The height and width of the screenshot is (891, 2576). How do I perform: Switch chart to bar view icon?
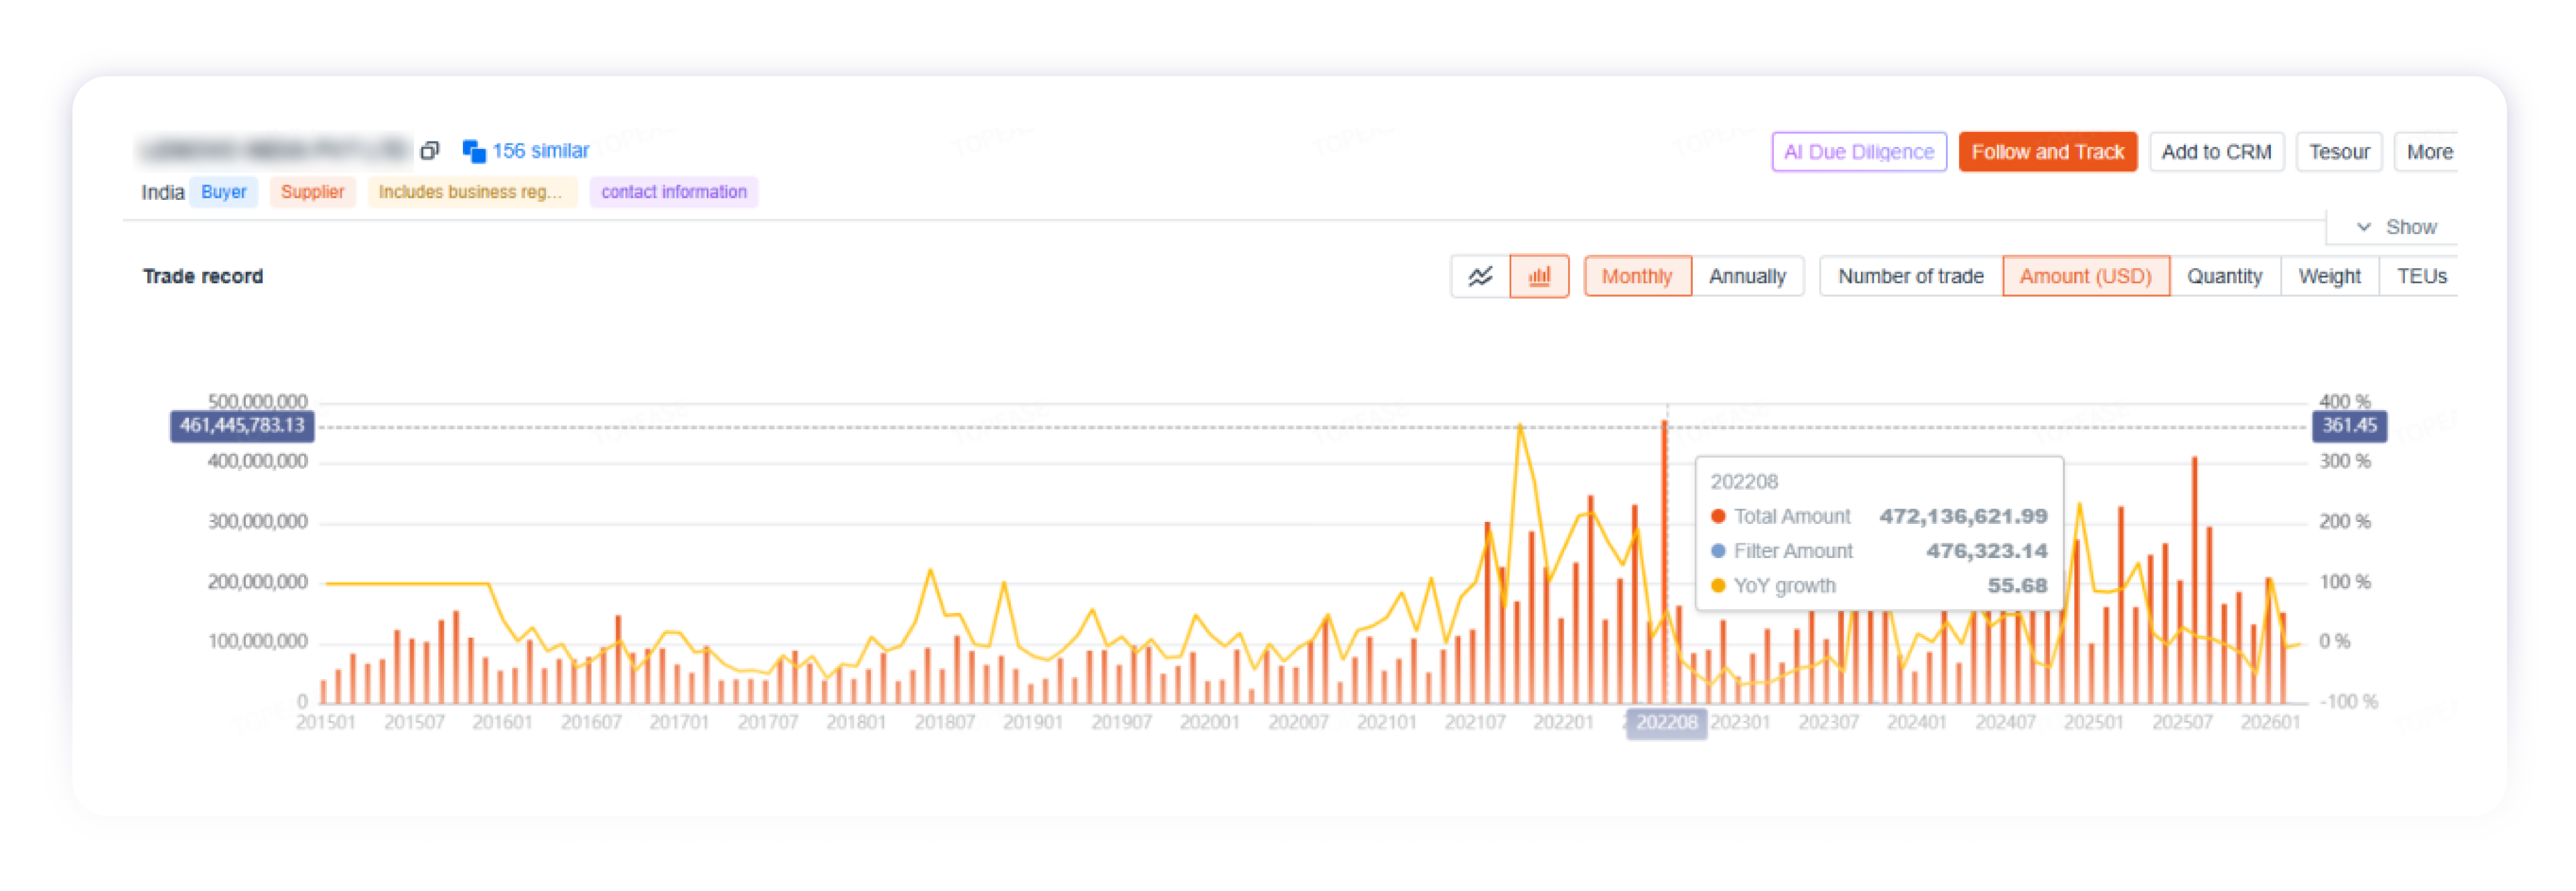point(1539,277)
